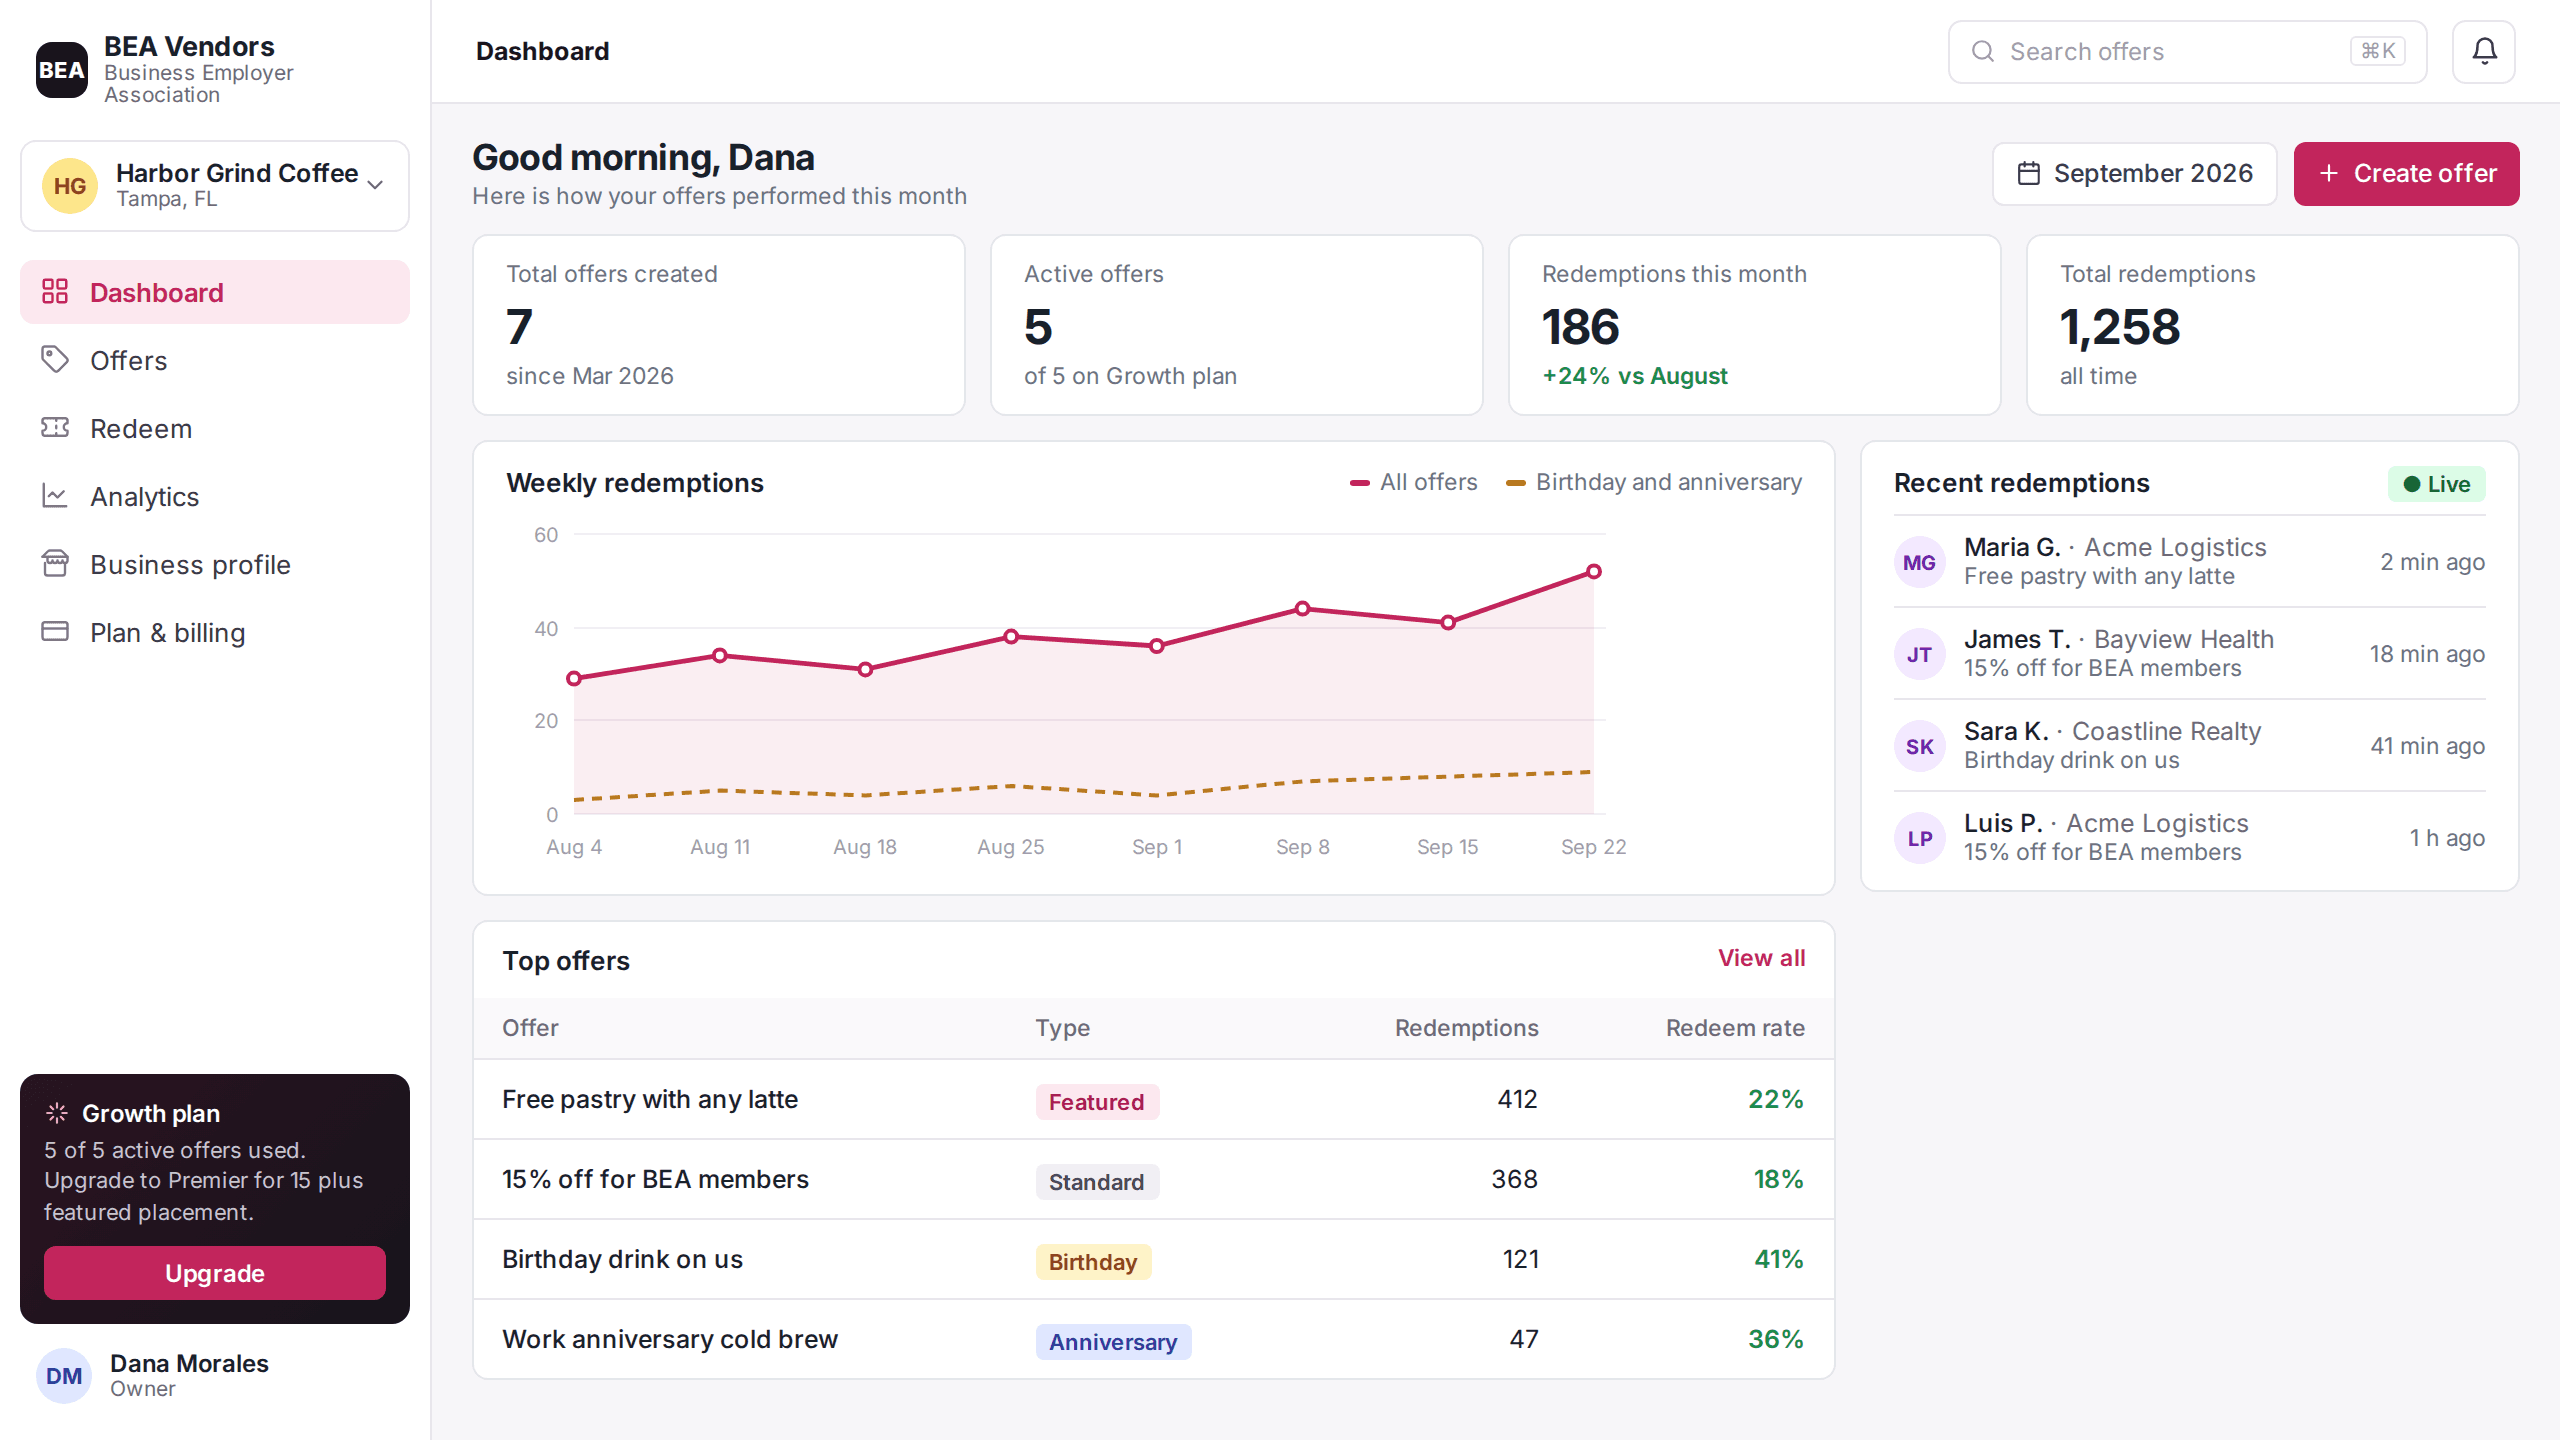The image size is (2560, 1440).
Task: Click the Live status badge
Action: (2436, 484)
